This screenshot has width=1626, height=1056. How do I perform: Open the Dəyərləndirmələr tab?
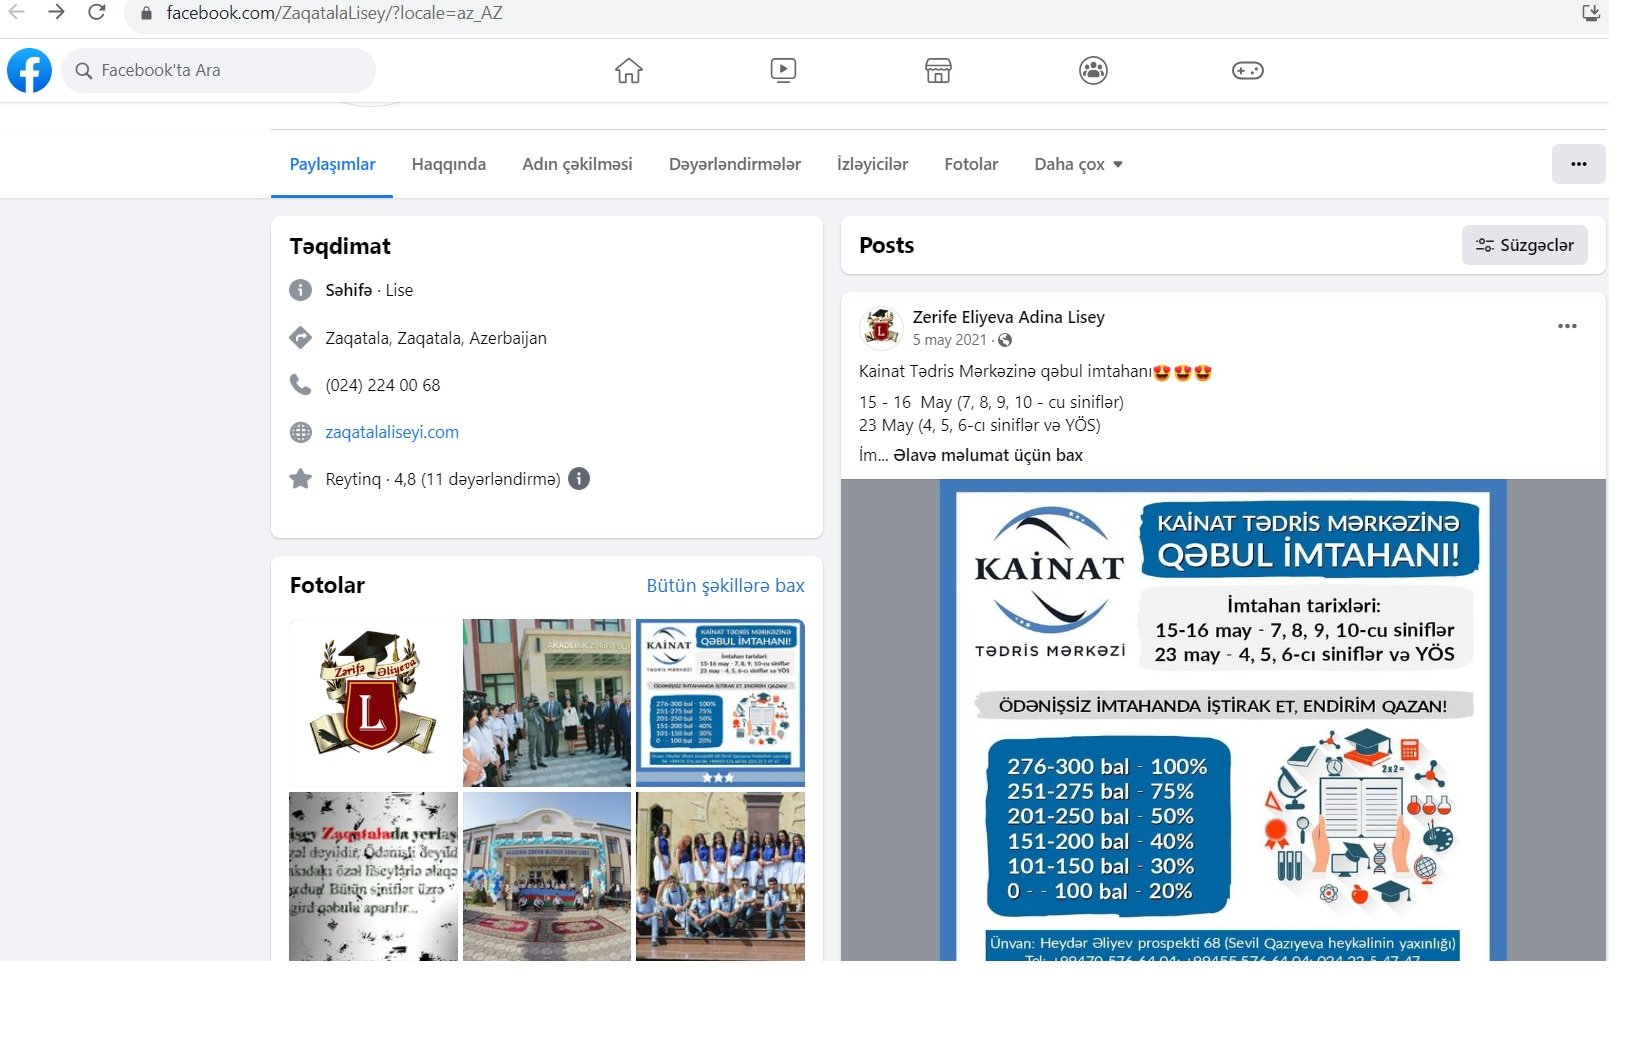[x=734, y=164]
